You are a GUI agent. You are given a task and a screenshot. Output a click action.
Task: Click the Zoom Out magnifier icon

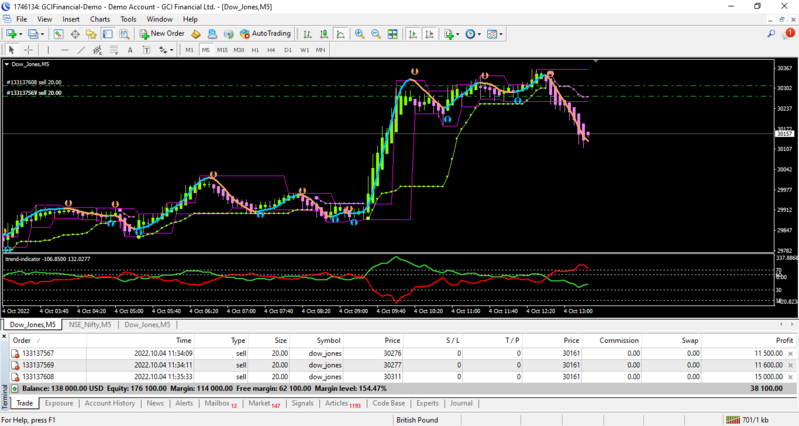[376, 34]
